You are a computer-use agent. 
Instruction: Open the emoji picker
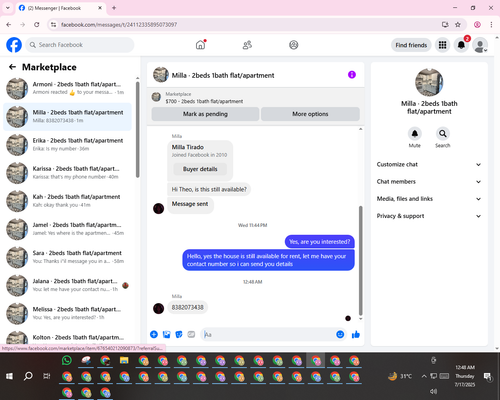click(340, 334)
